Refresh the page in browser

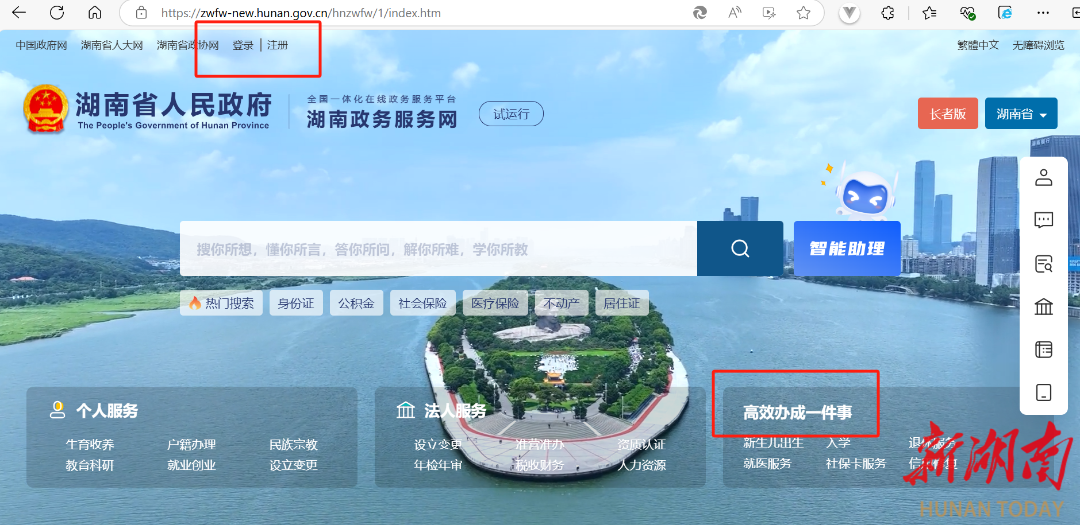56,13
